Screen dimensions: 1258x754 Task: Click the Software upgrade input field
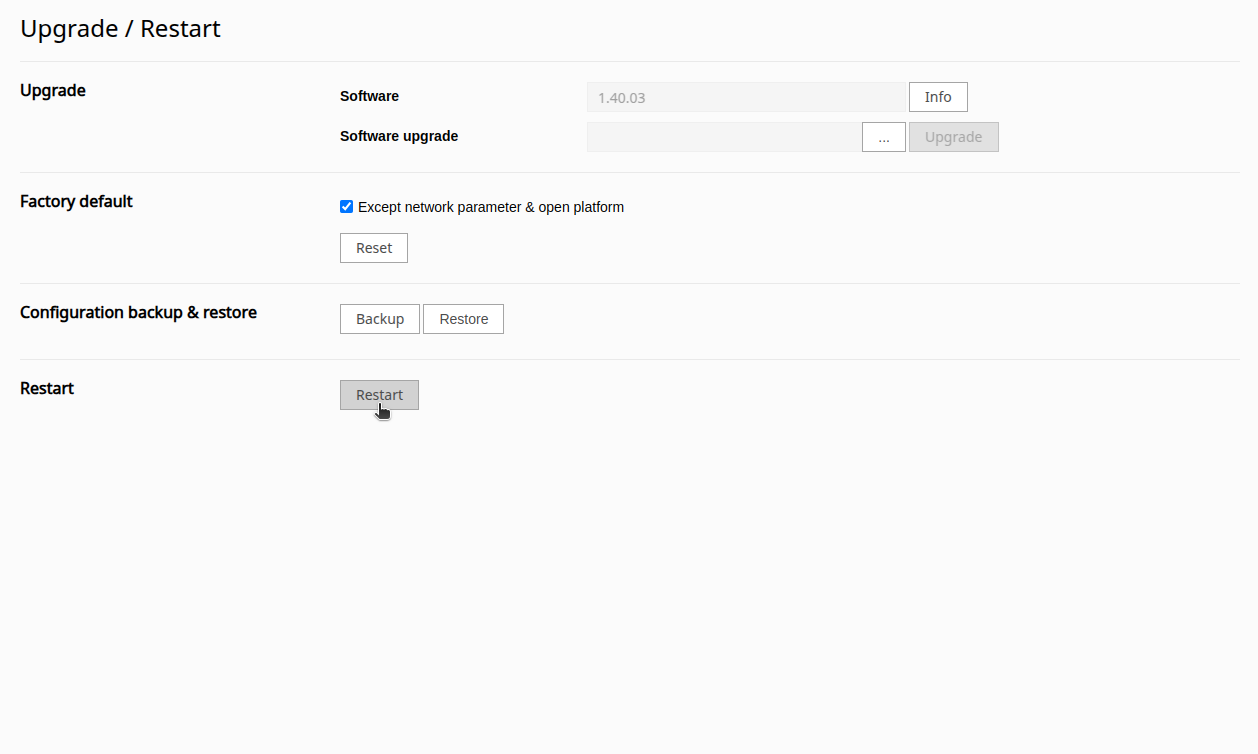(722, 136)
